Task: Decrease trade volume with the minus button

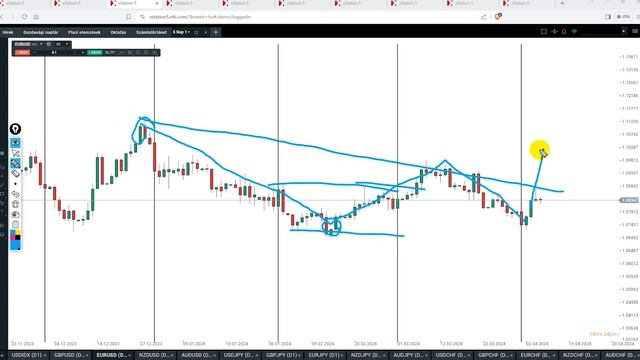Action: pos(34,52)
